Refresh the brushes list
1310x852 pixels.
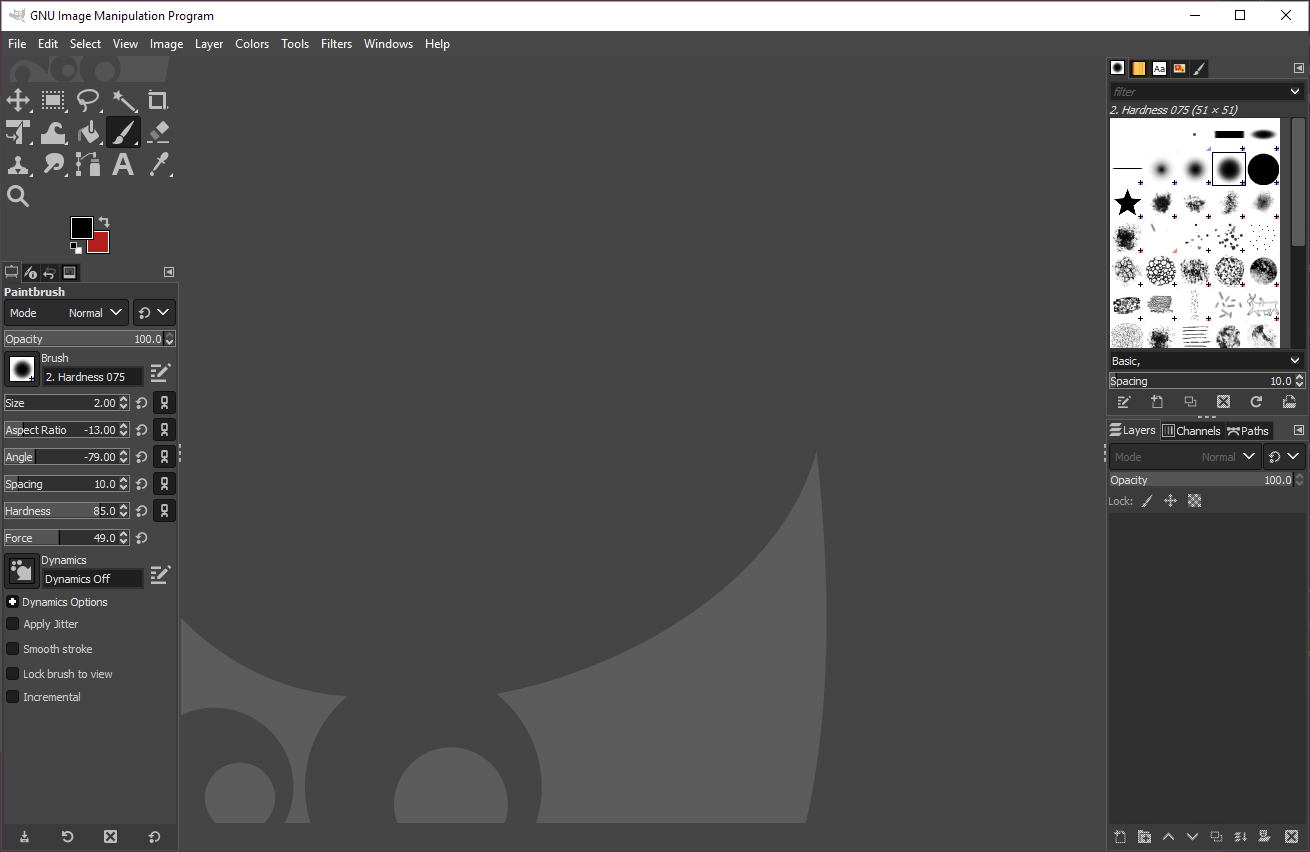tap(1256, 402)
